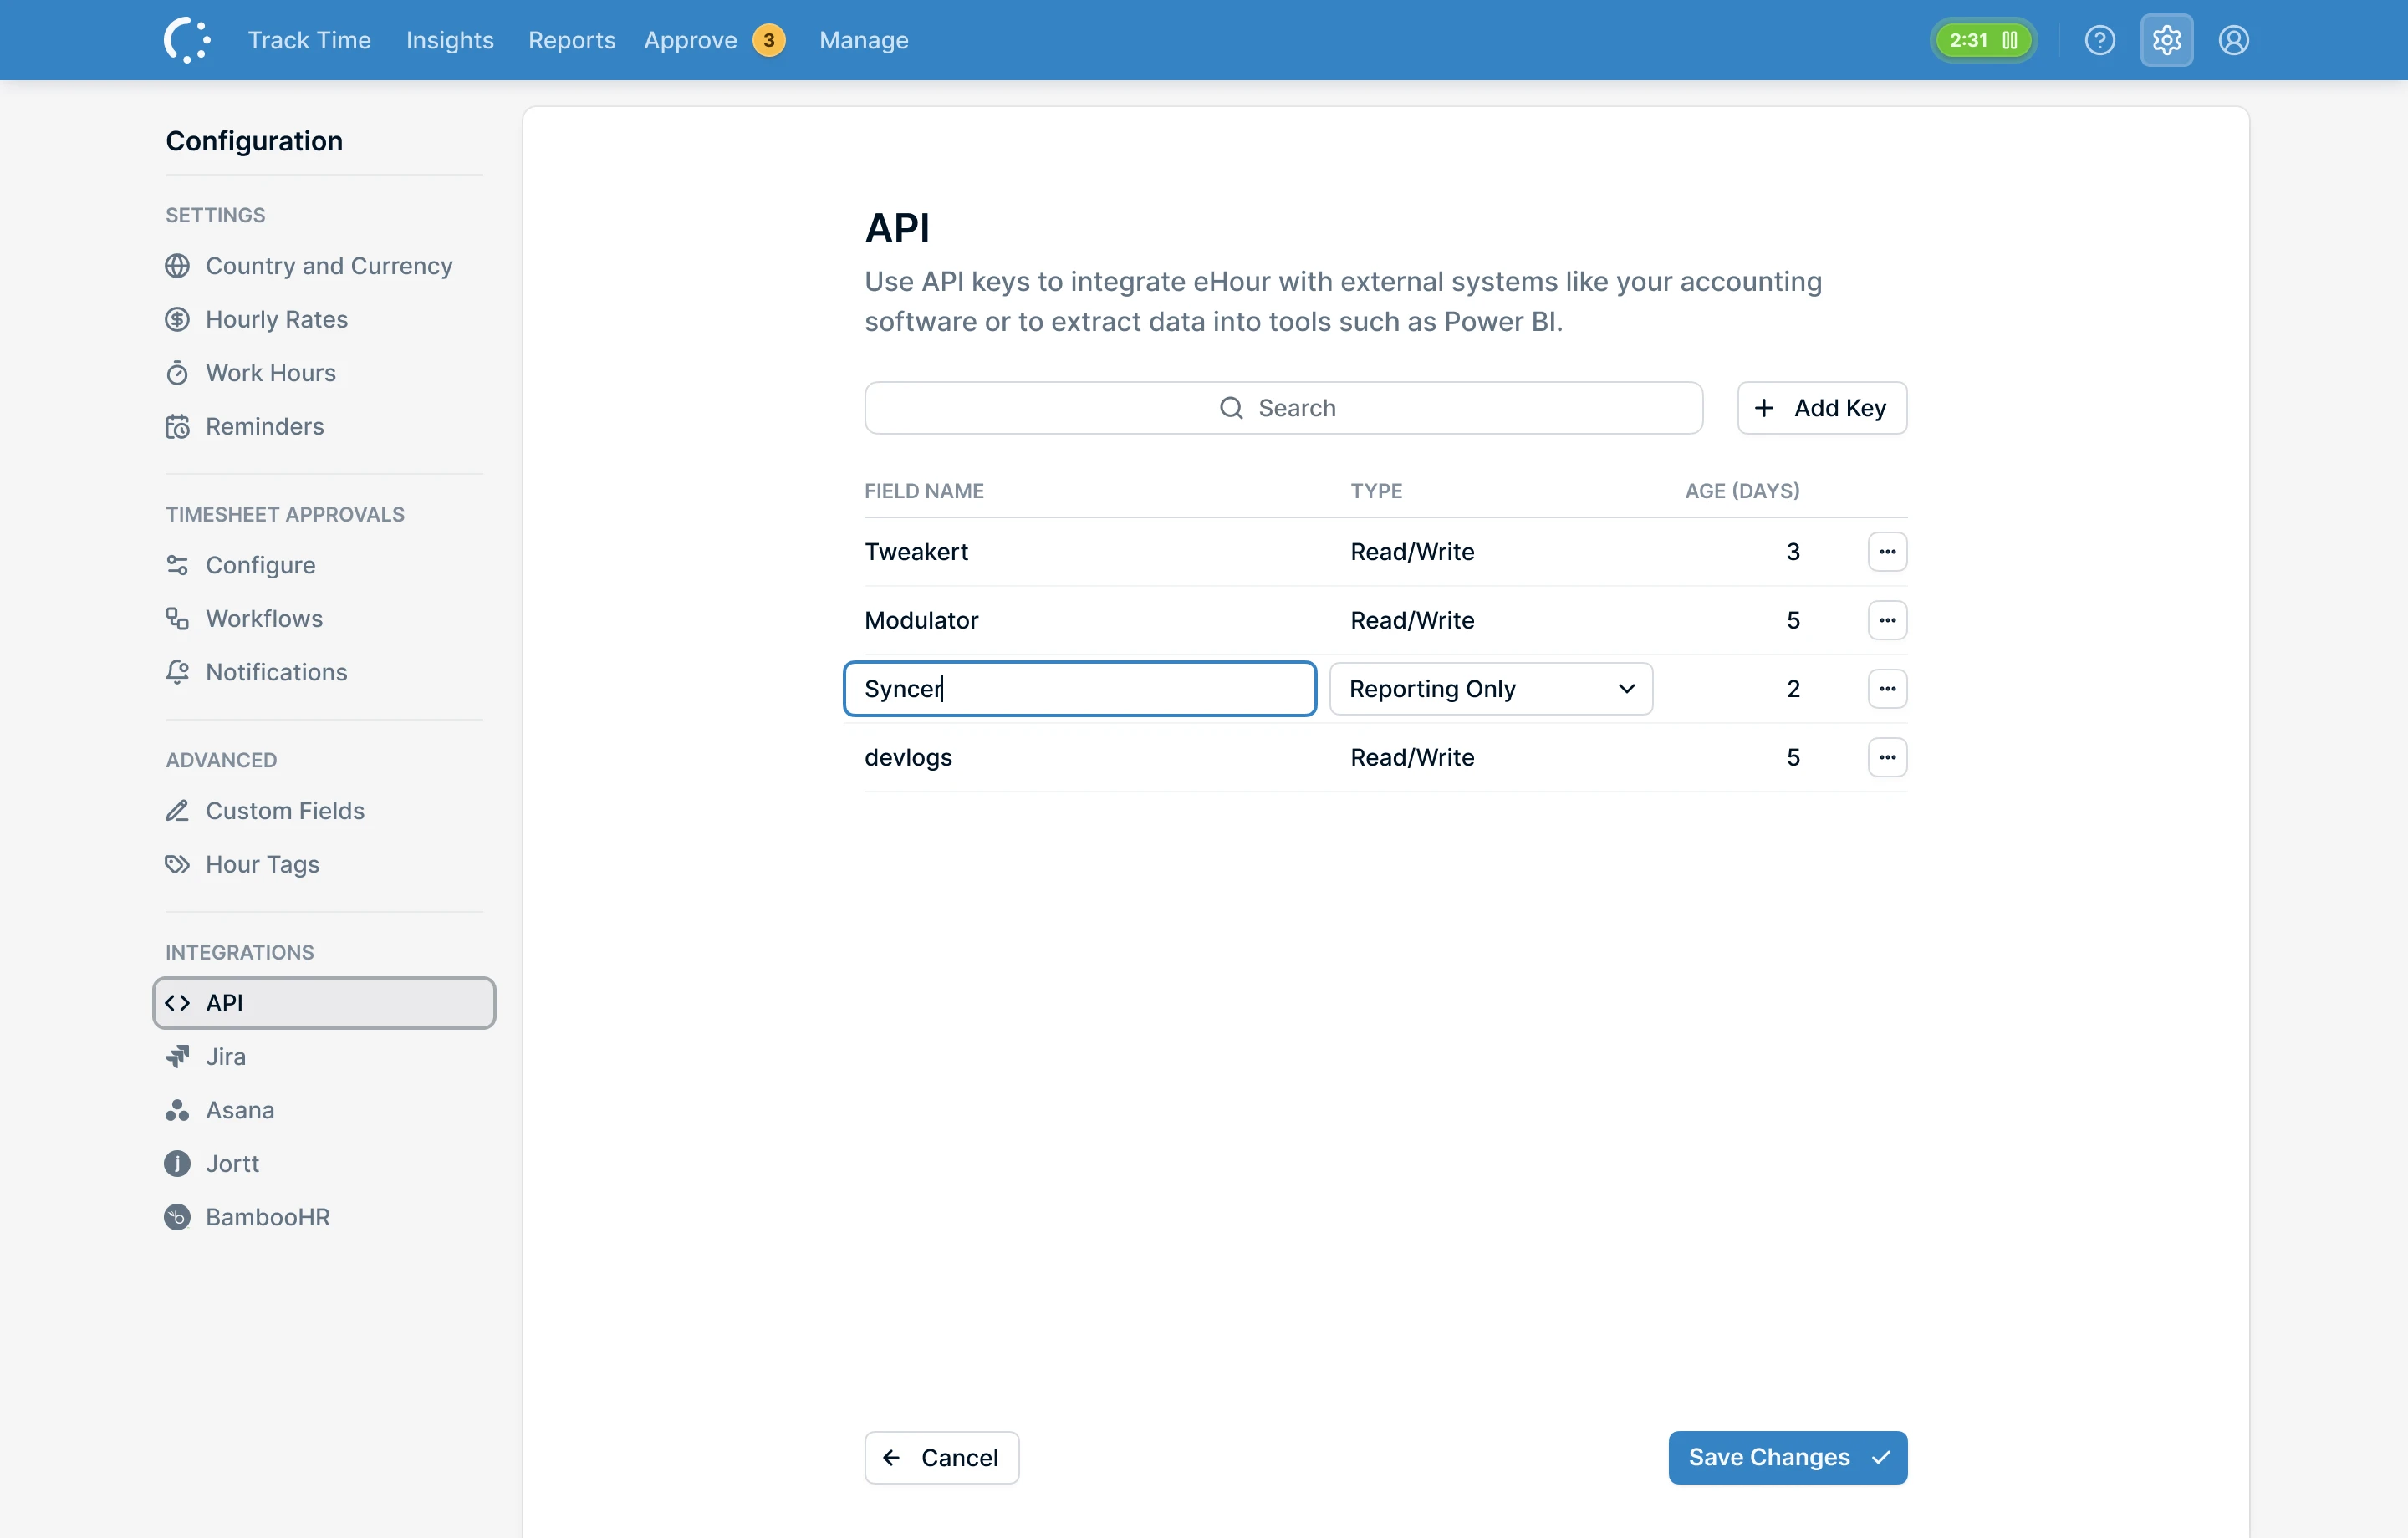The width and height of the screenshot is (2408, 1538).
Task: Click the Add Key button
Action: [x=1821, y=408]
